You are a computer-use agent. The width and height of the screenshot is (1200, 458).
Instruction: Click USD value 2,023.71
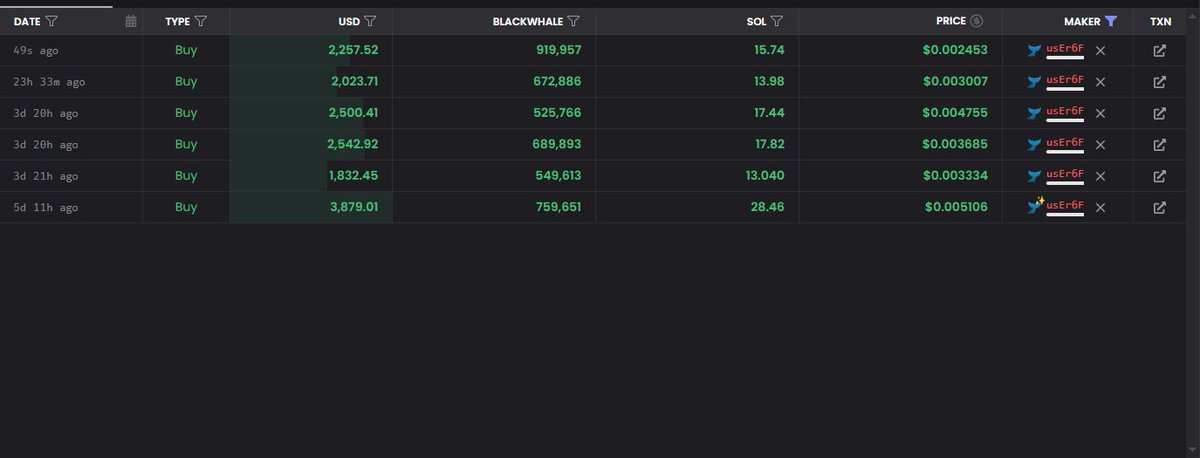tap(353, 82)
